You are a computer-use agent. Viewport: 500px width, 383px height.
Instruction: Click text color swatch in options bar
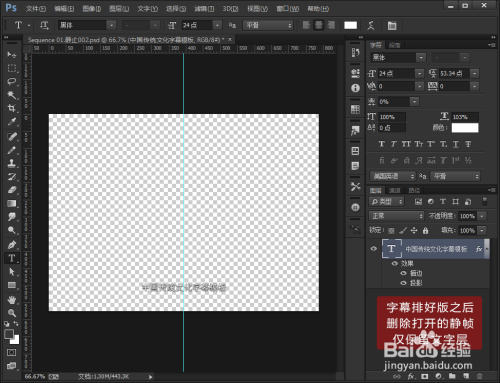350,25
